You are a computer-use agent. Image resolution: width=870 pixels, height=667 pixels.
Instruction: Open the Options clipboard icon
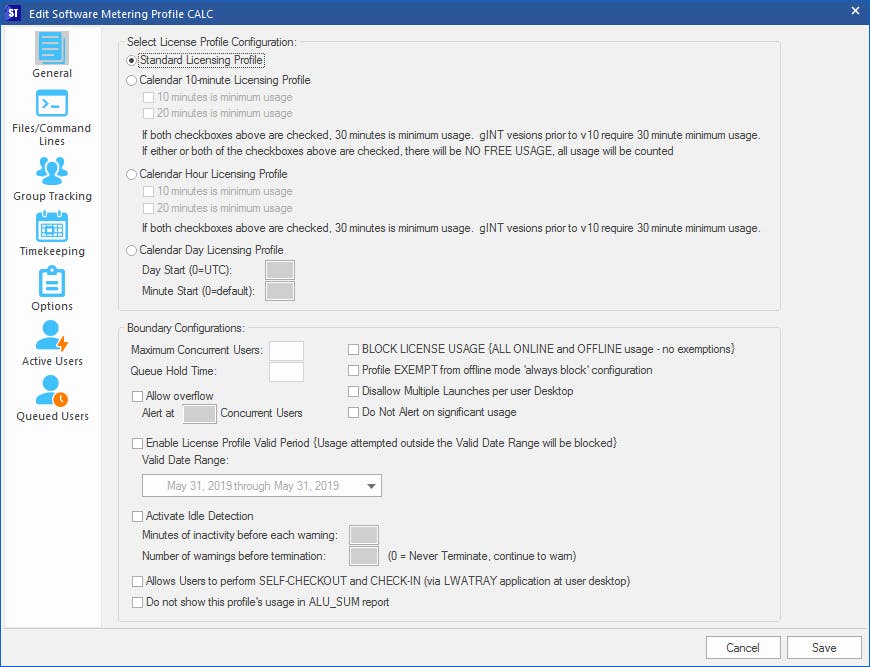click(52, 281)
